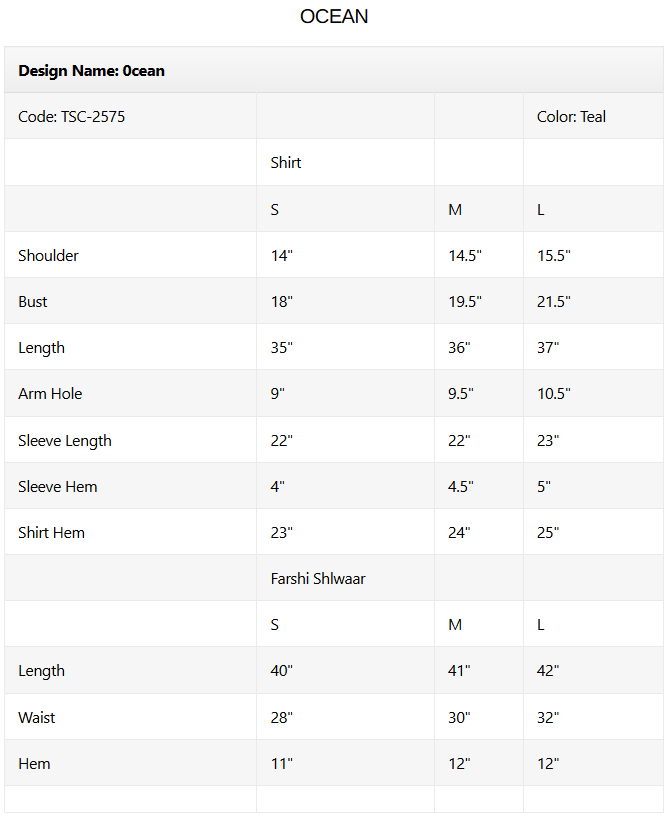Image resolution: width=672 pixels, height=818 pixels.
Task: Select the "Bust" row label
Action: click(x=33, y=302)
